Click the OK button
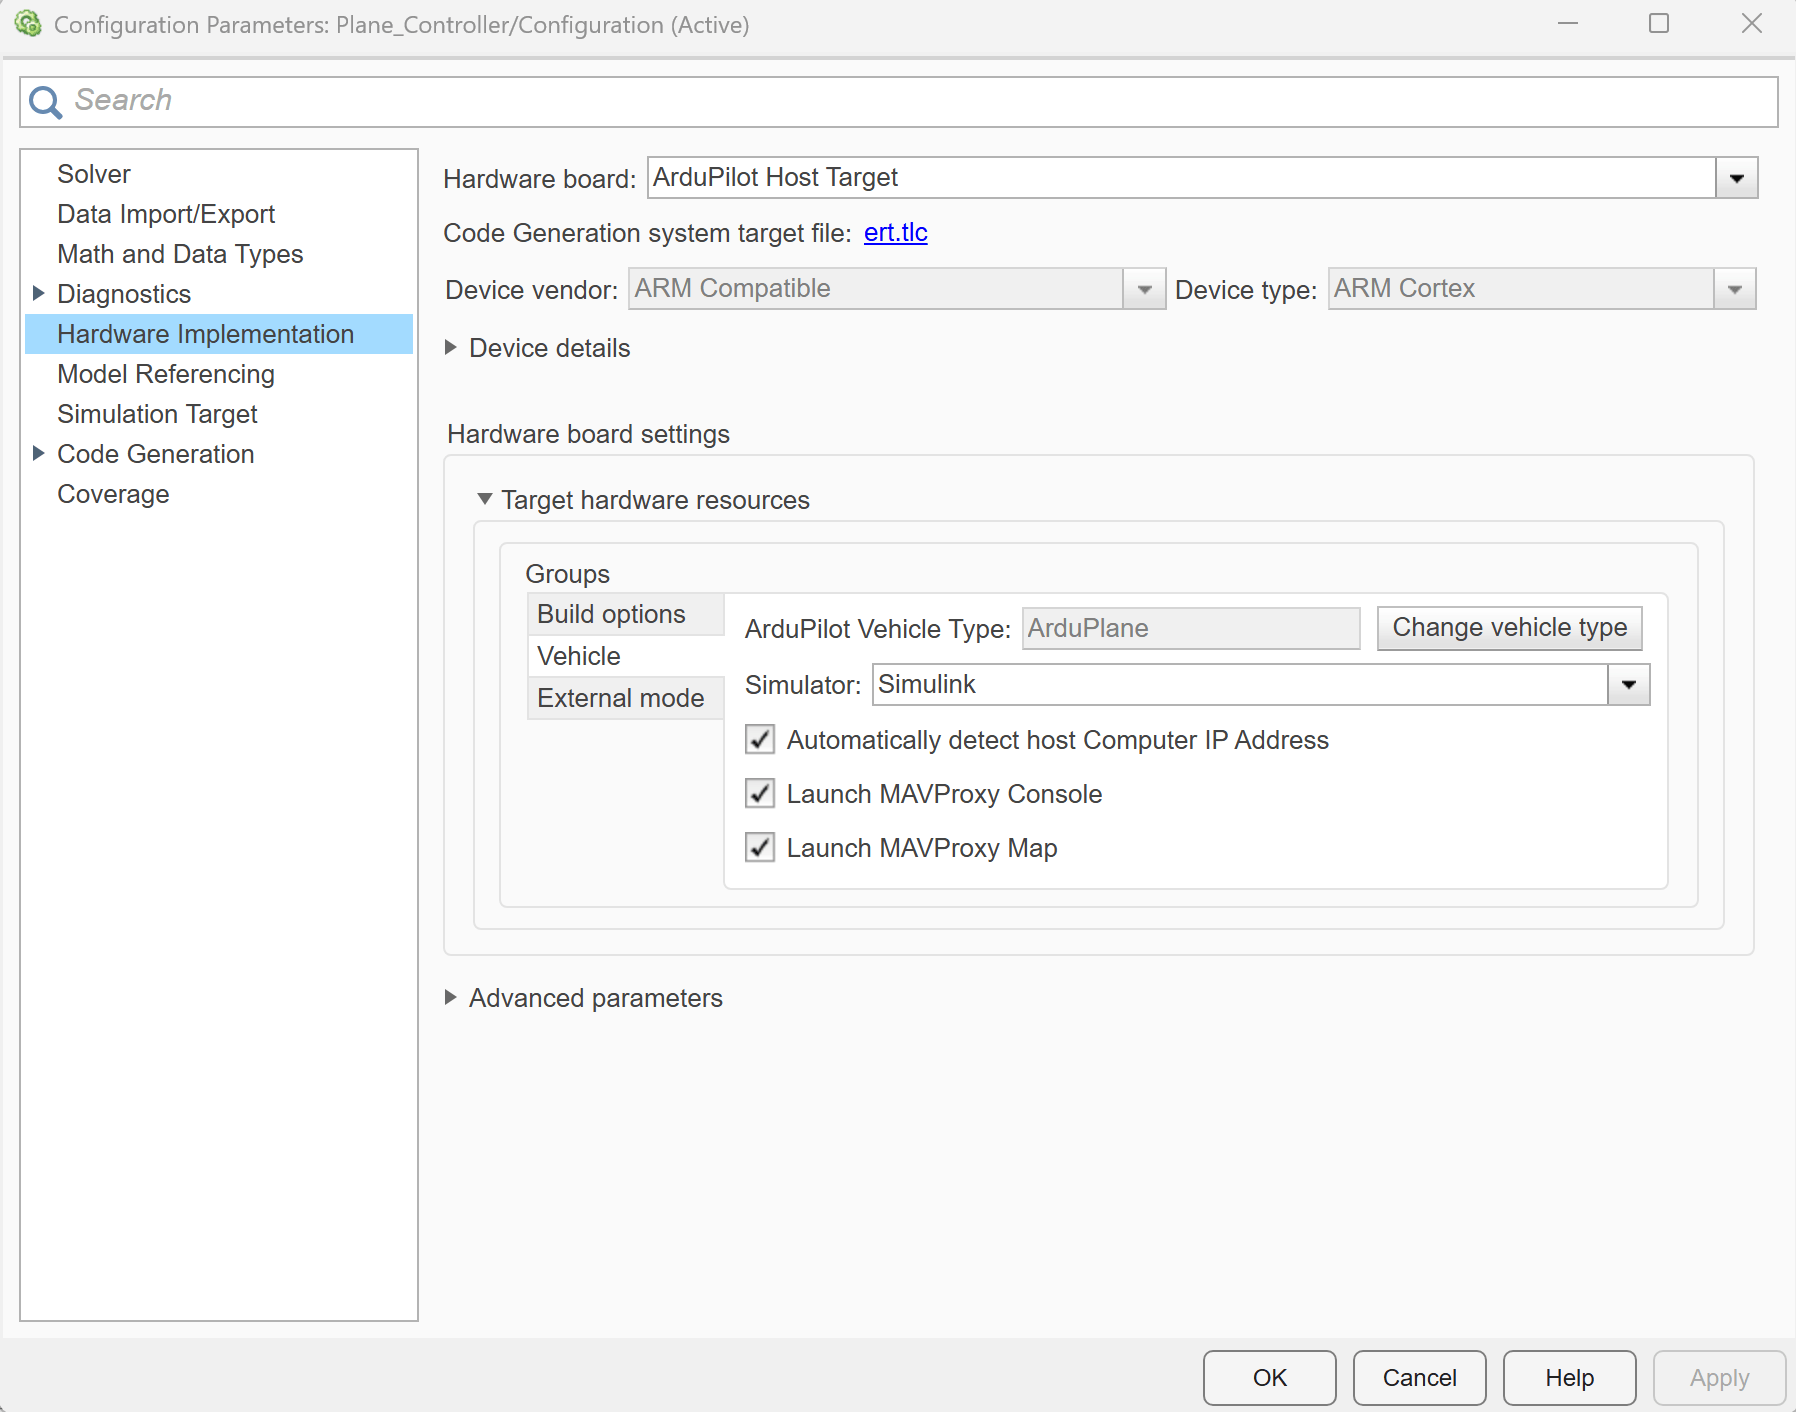The width and height of the screenshot is (1796, 1412). click(x=1270, y=1378)
